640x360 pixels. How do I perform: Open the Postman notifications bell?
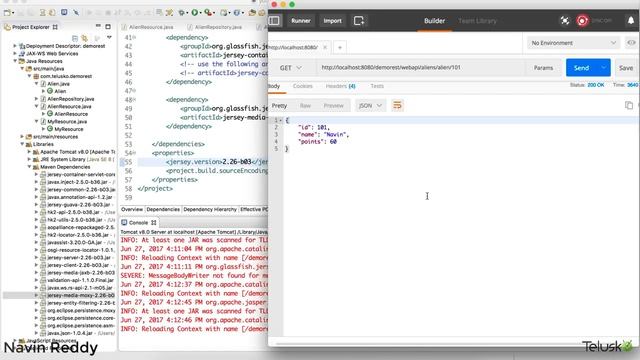pyautogui.click(x=631, y=20)
